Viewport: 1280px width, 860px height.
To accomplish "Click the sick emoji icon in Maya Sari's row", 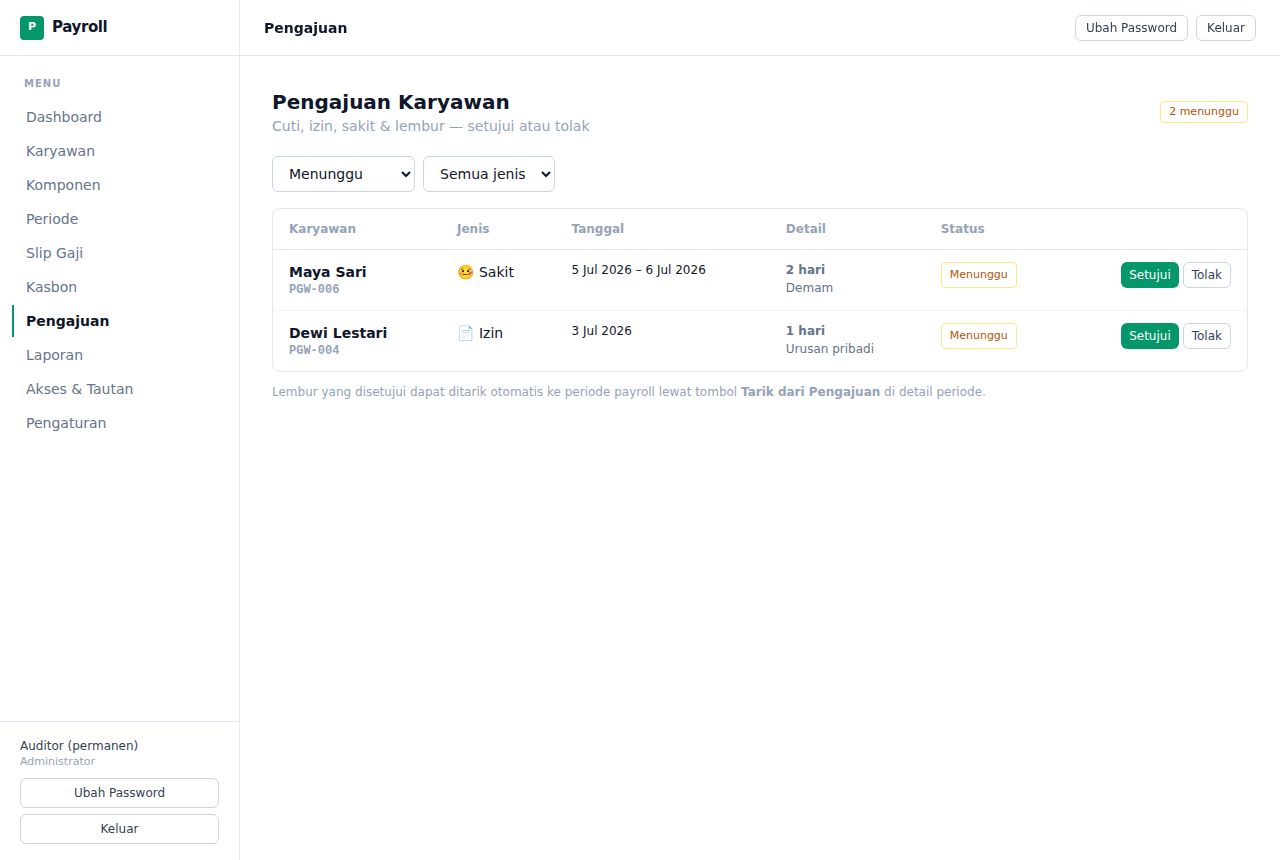I will pos(465,272).
